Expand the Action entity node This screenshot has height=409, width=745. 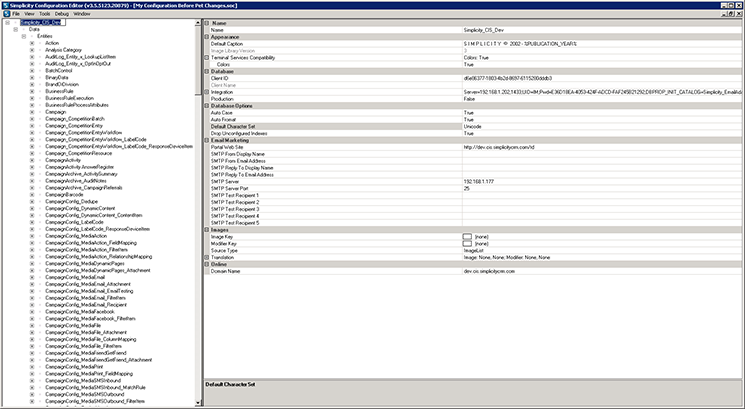coord(32,43)
